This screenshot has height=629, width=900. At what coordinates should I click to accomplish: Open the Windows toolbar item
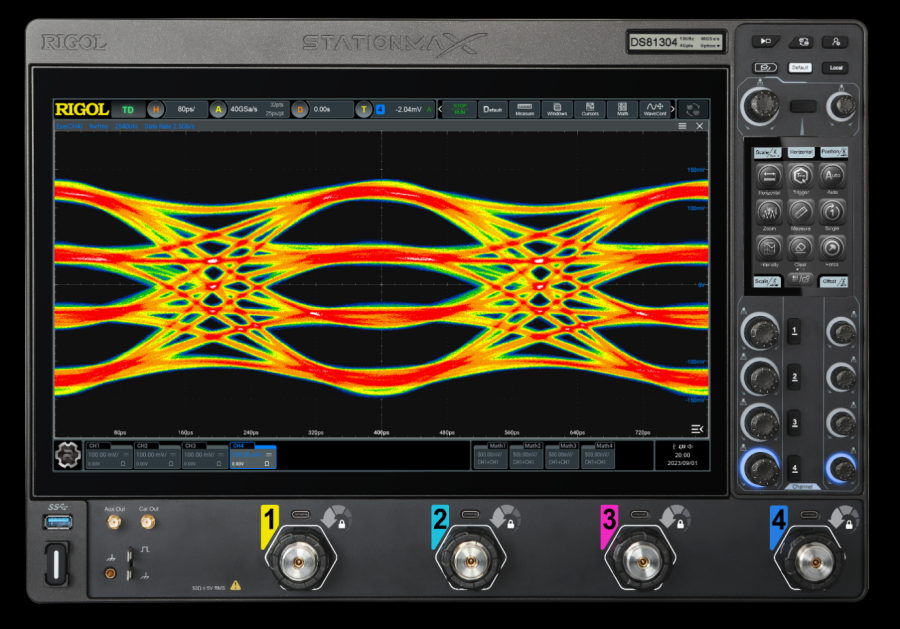click(x=557, y=109)
